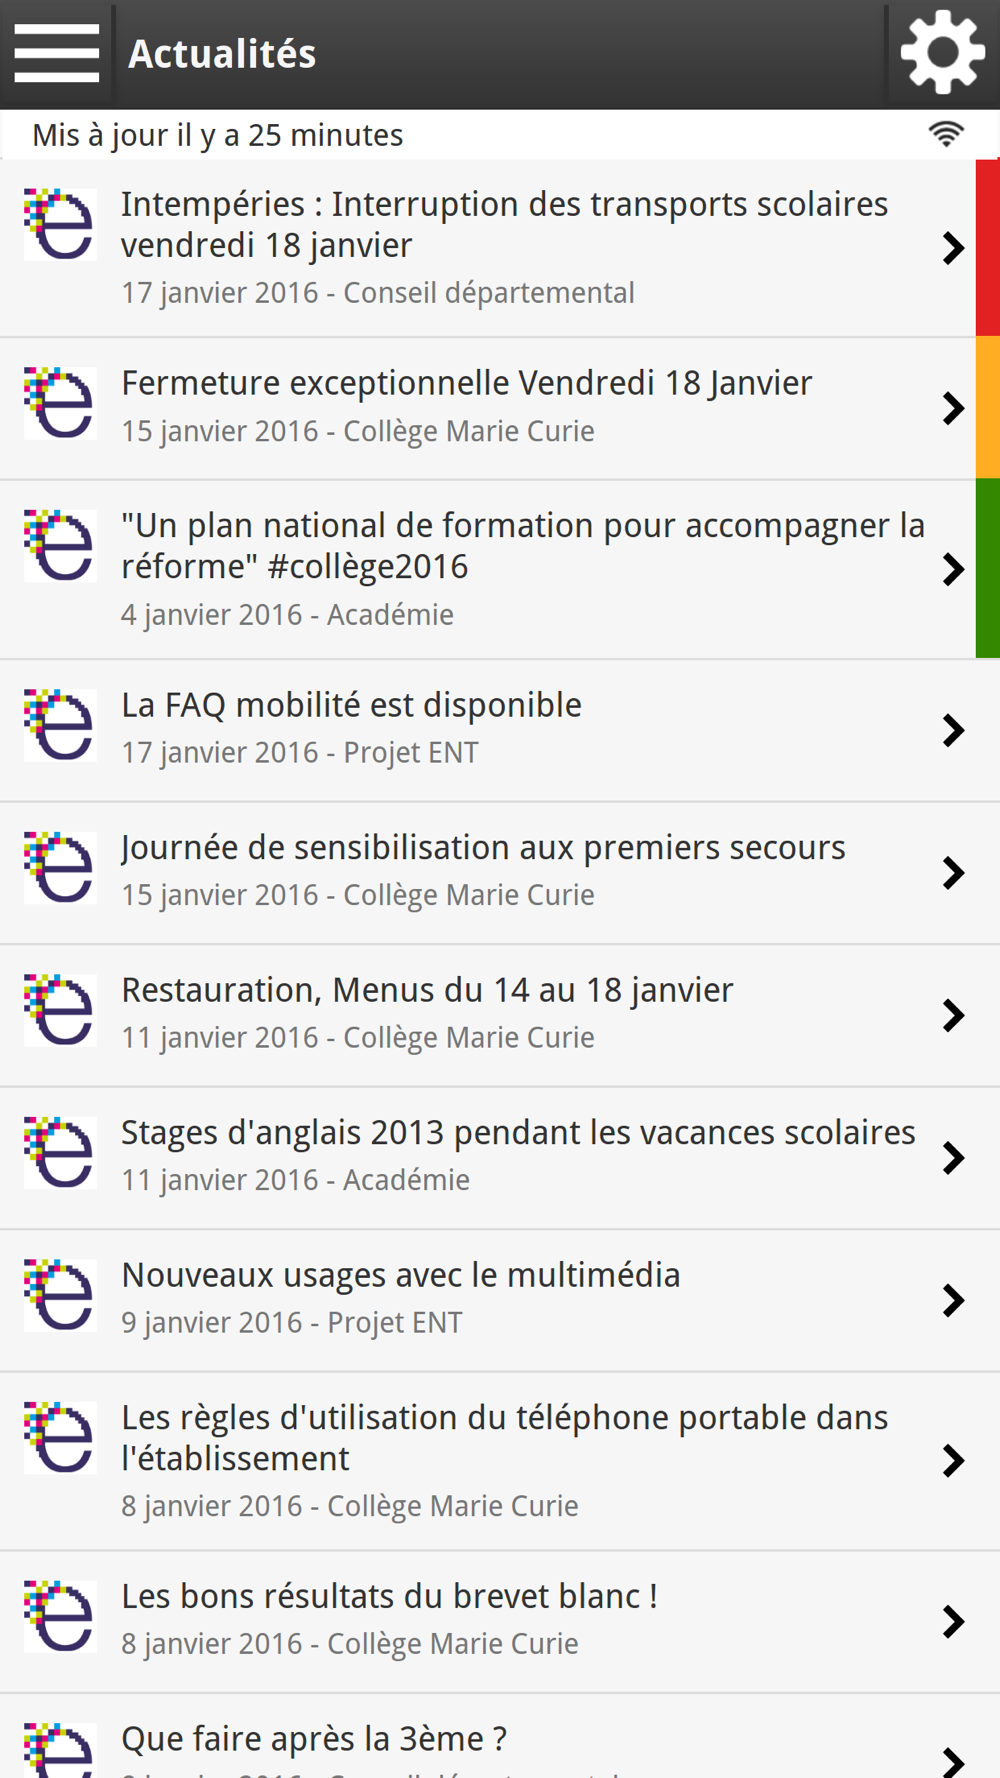Open Journée de sensibilisation via its arrow
This screenshot has width=1000, height=1778.
pos(953,872)
